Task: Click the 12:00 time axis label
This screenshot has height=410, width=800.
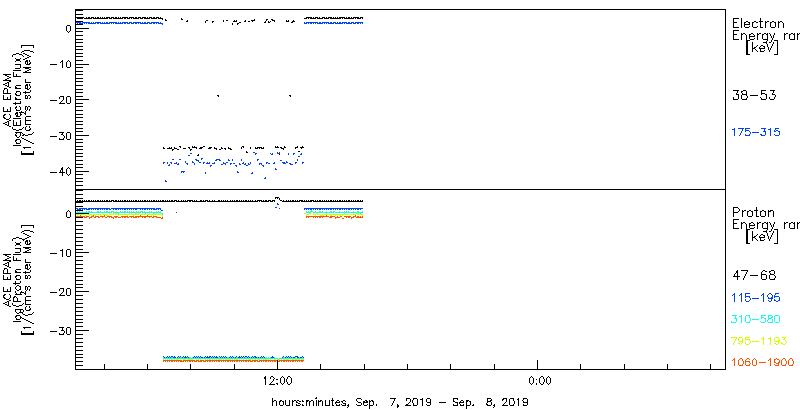Action: coord(278,380)
